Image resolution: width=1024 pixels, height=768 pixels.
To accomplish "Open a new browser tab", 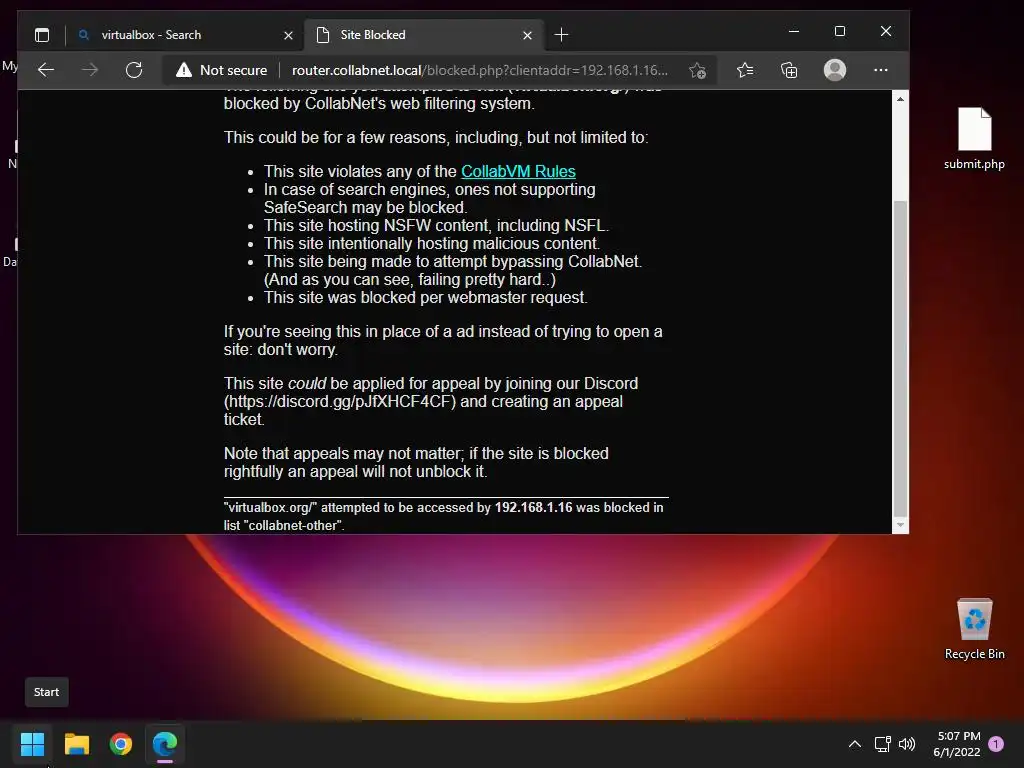I will pos(562,35).
